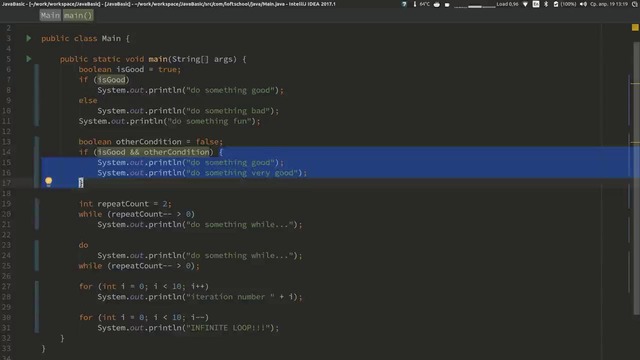
Task: Click "do something bad" string literal
Action: pos(228,111)
